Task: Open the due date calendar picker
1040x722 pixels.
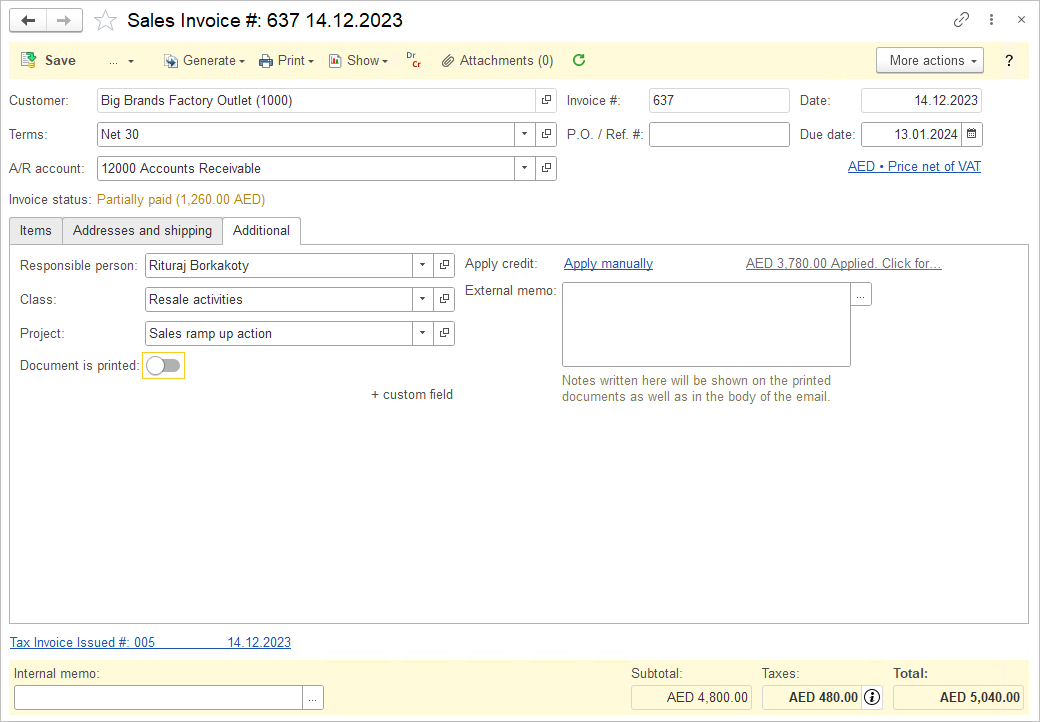Action: point(972,134)
